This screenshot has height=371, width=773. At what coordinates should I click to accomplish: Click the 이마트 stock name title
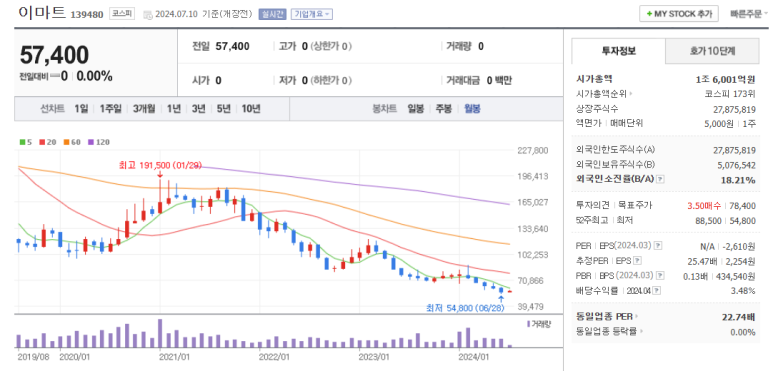point(42,13)
